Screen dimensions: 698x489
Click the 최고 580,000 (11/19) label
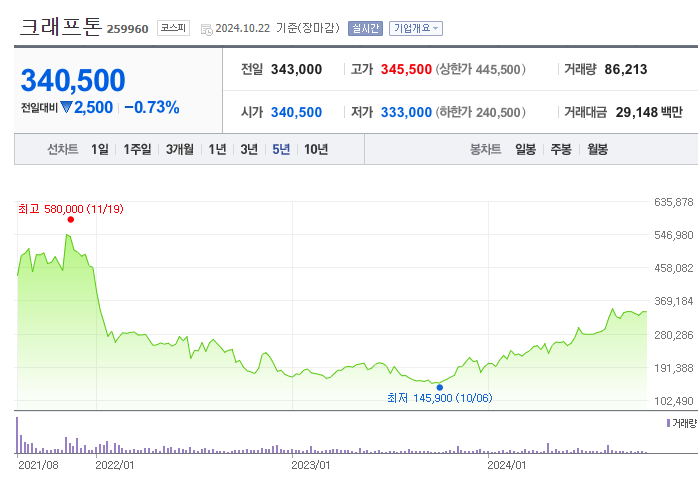[x=71, y=209]
